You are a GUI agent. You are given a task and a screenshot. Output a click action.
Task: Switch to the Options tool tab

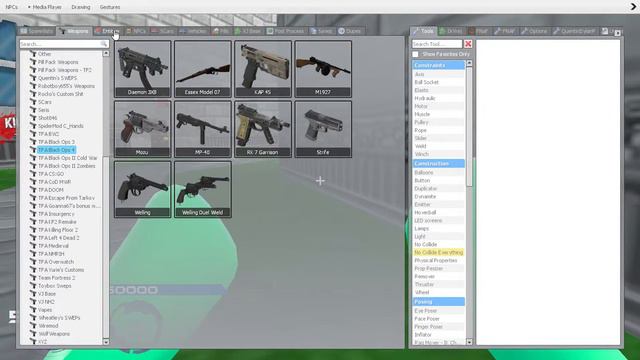(x=534, y=31)
